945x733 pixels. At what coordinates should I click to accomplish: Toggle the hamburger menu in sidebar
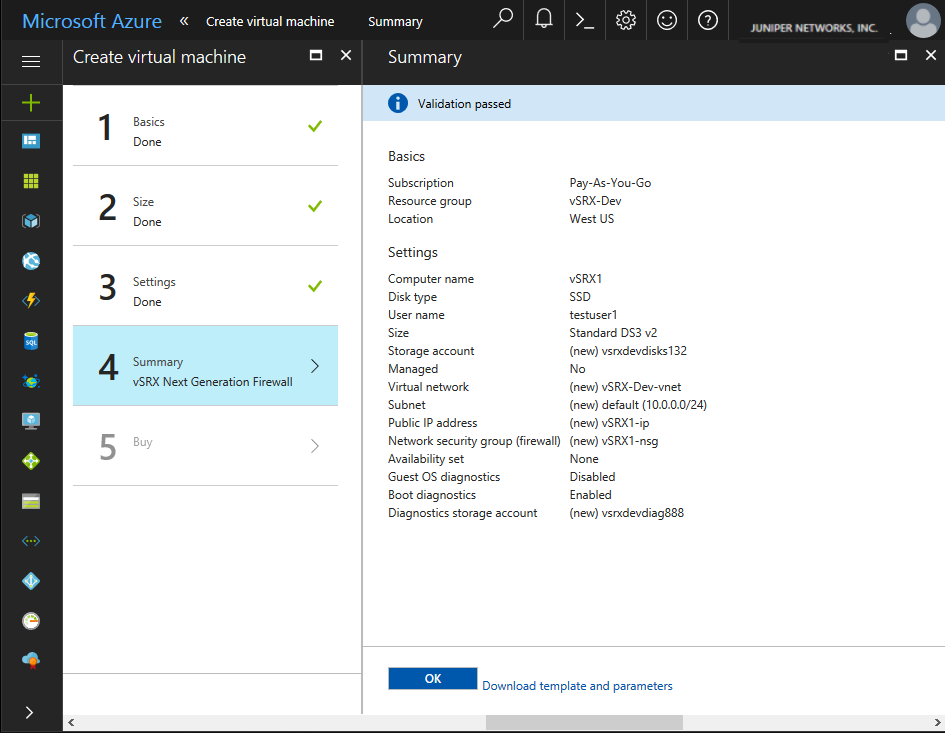point(31,62)
